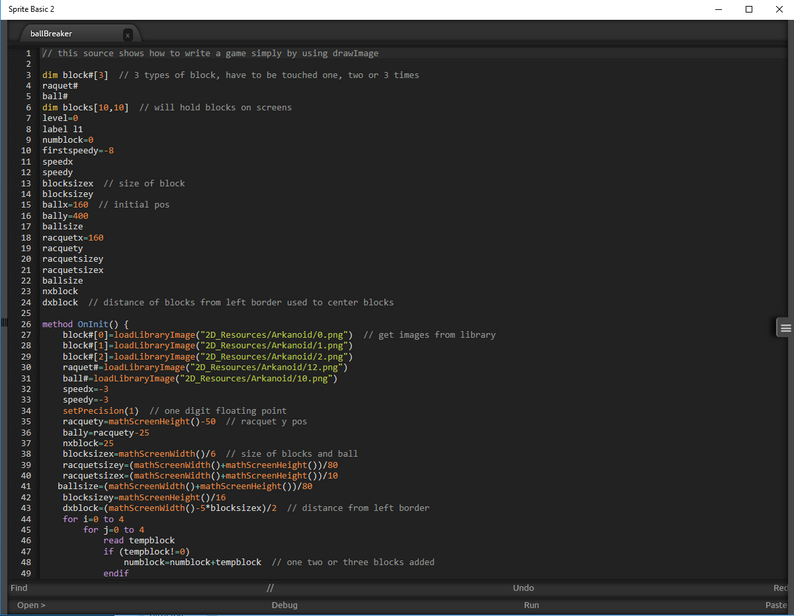The height and width of the screenshot is (616, 794).
Task: Click Paste in the bottom bar
Action: point(778,605)
